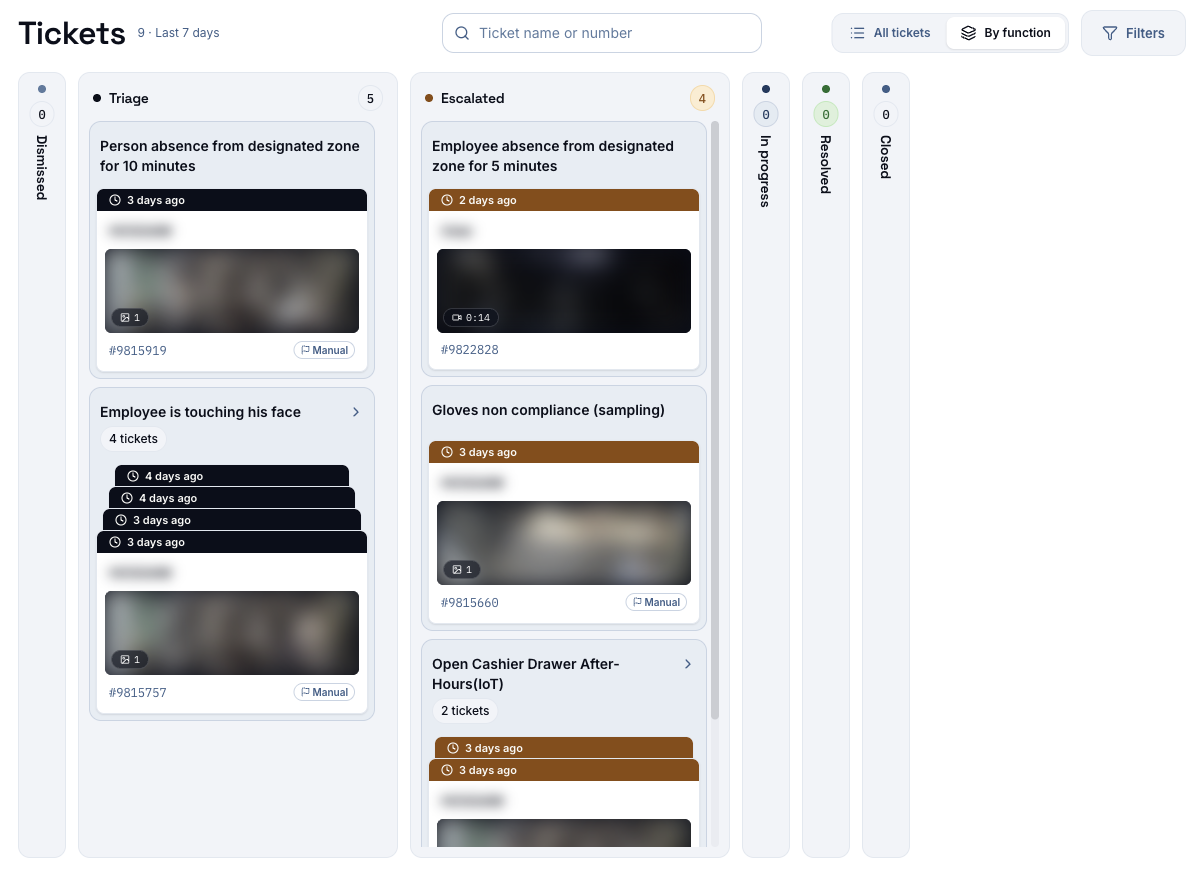Click the clock icon on ticket #9815919 header

[x=115, y=201]
